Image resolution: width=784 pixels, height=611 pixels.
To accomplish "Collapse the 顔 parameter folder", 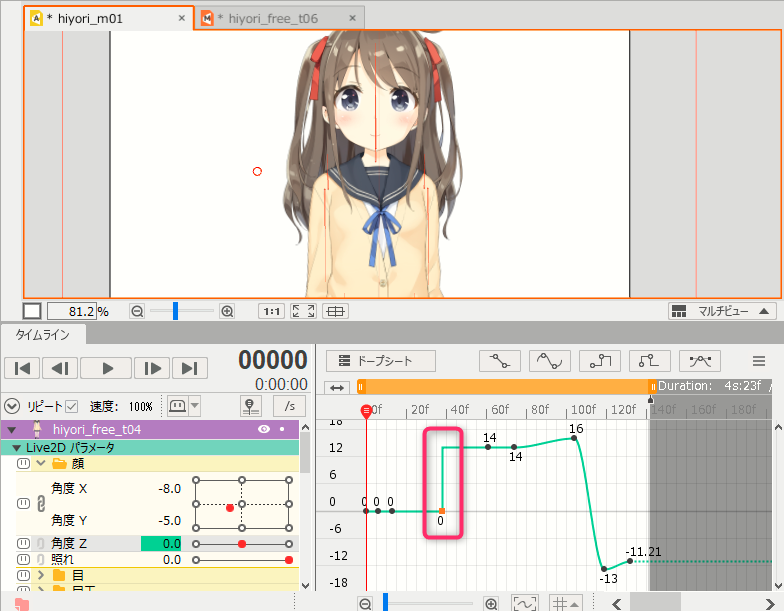I will click(41, 464).
